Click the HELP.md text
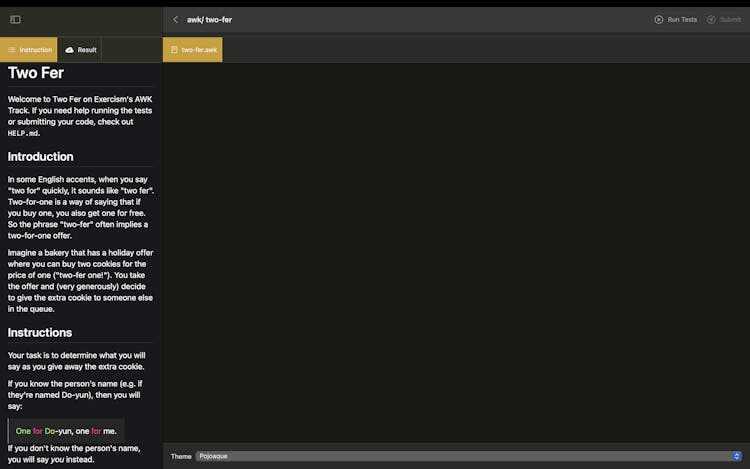The height and width of the screenshot is (469, 750). pos(23,133)
